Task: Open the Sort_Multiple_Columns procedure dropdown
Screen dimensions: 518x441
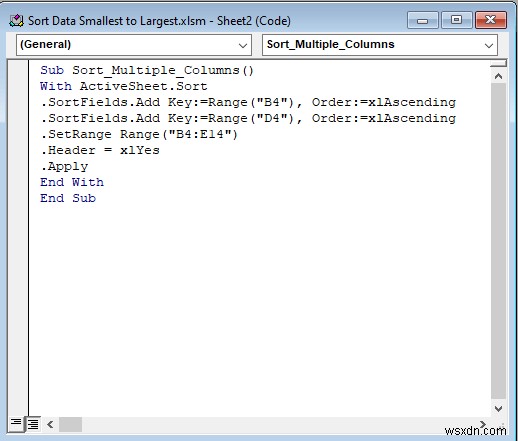Action: click(x=380, y=45)
